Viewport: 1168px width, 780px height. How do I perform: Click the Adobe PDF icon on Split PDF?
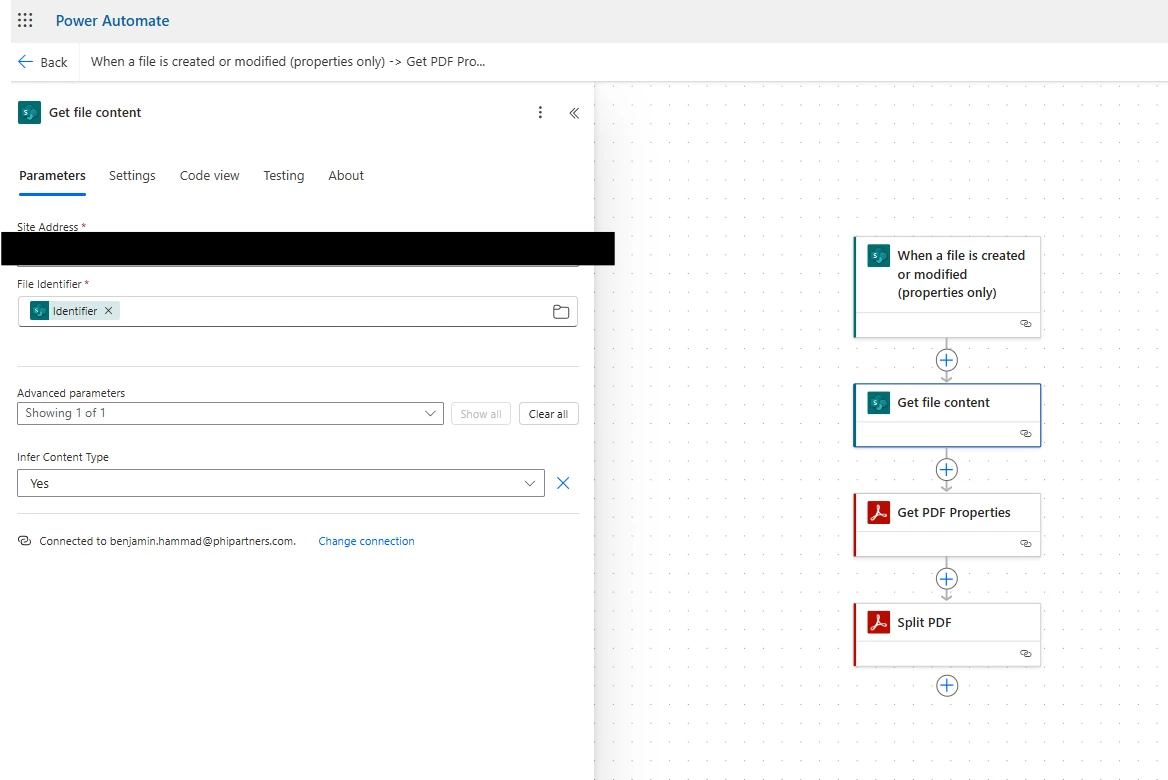point(879,622)
